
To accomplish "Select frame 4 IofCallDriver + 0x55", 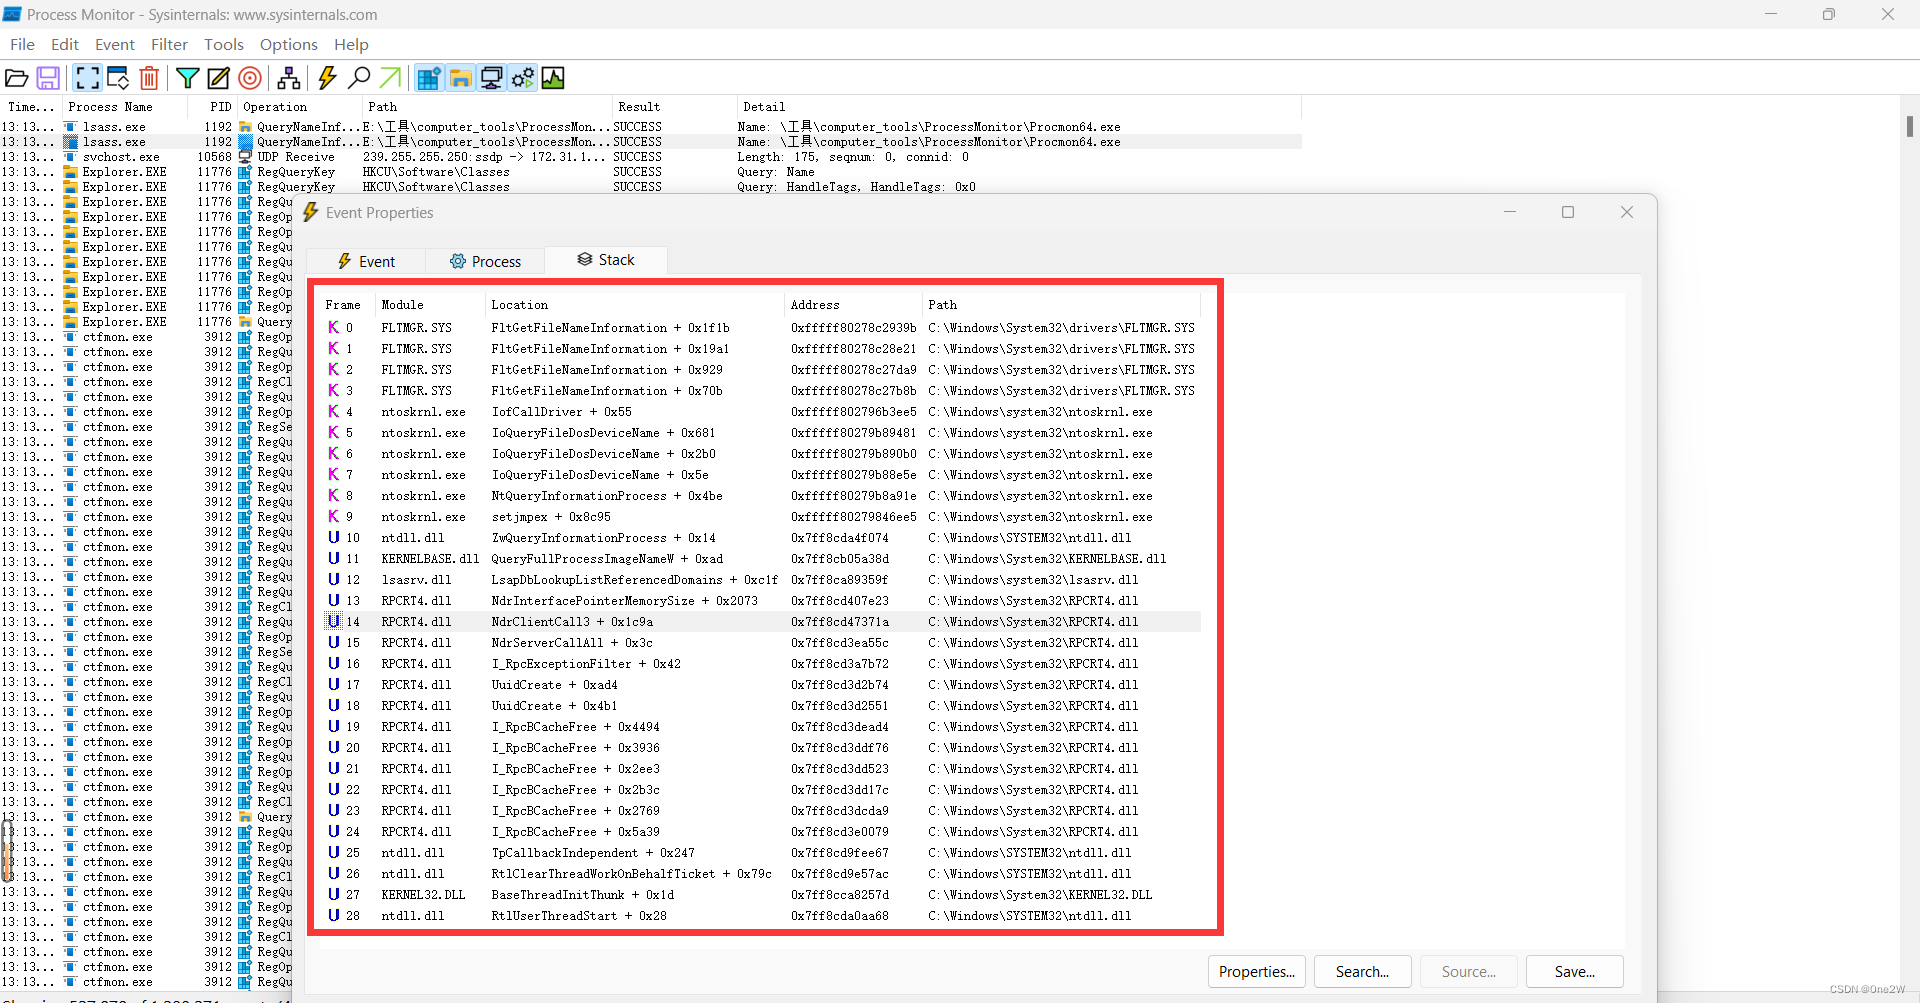I will pyautogui.click(x=759, y=412).
